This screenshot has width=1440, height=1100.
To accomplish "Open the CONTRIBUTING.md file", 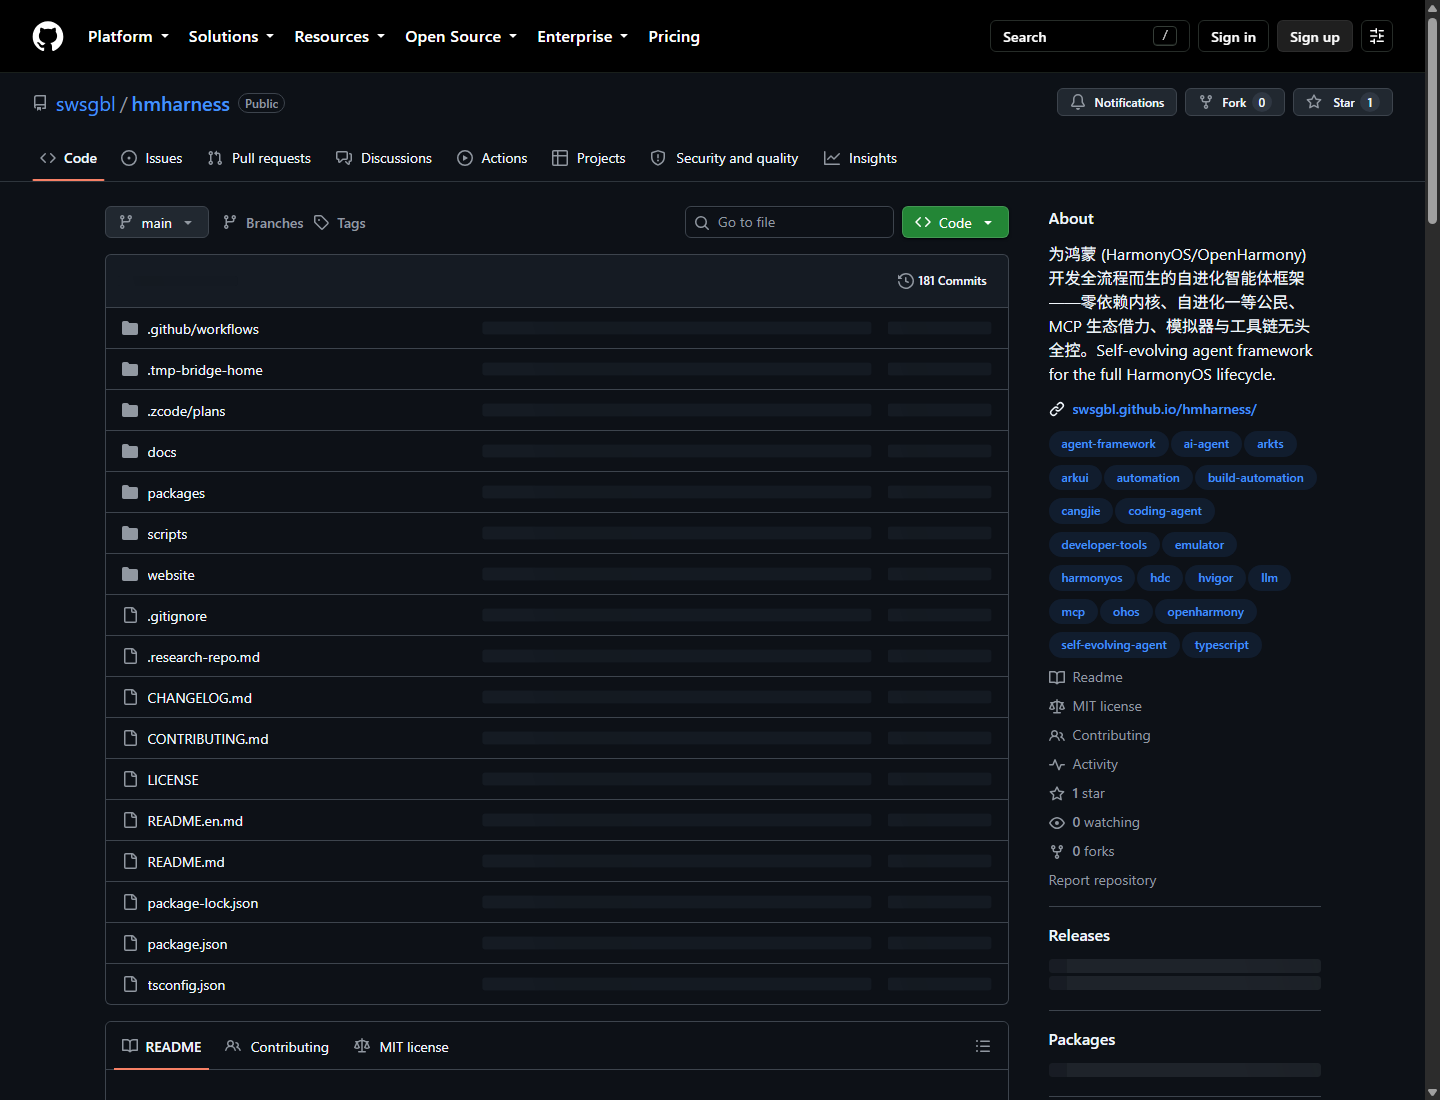I will click(x=208, y=739).
